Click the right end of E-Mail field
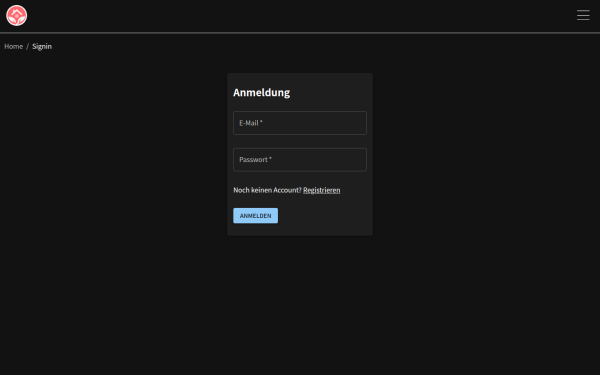Viewport: 600px width, 375px height. pyautogui.click(x=356, y=123)
